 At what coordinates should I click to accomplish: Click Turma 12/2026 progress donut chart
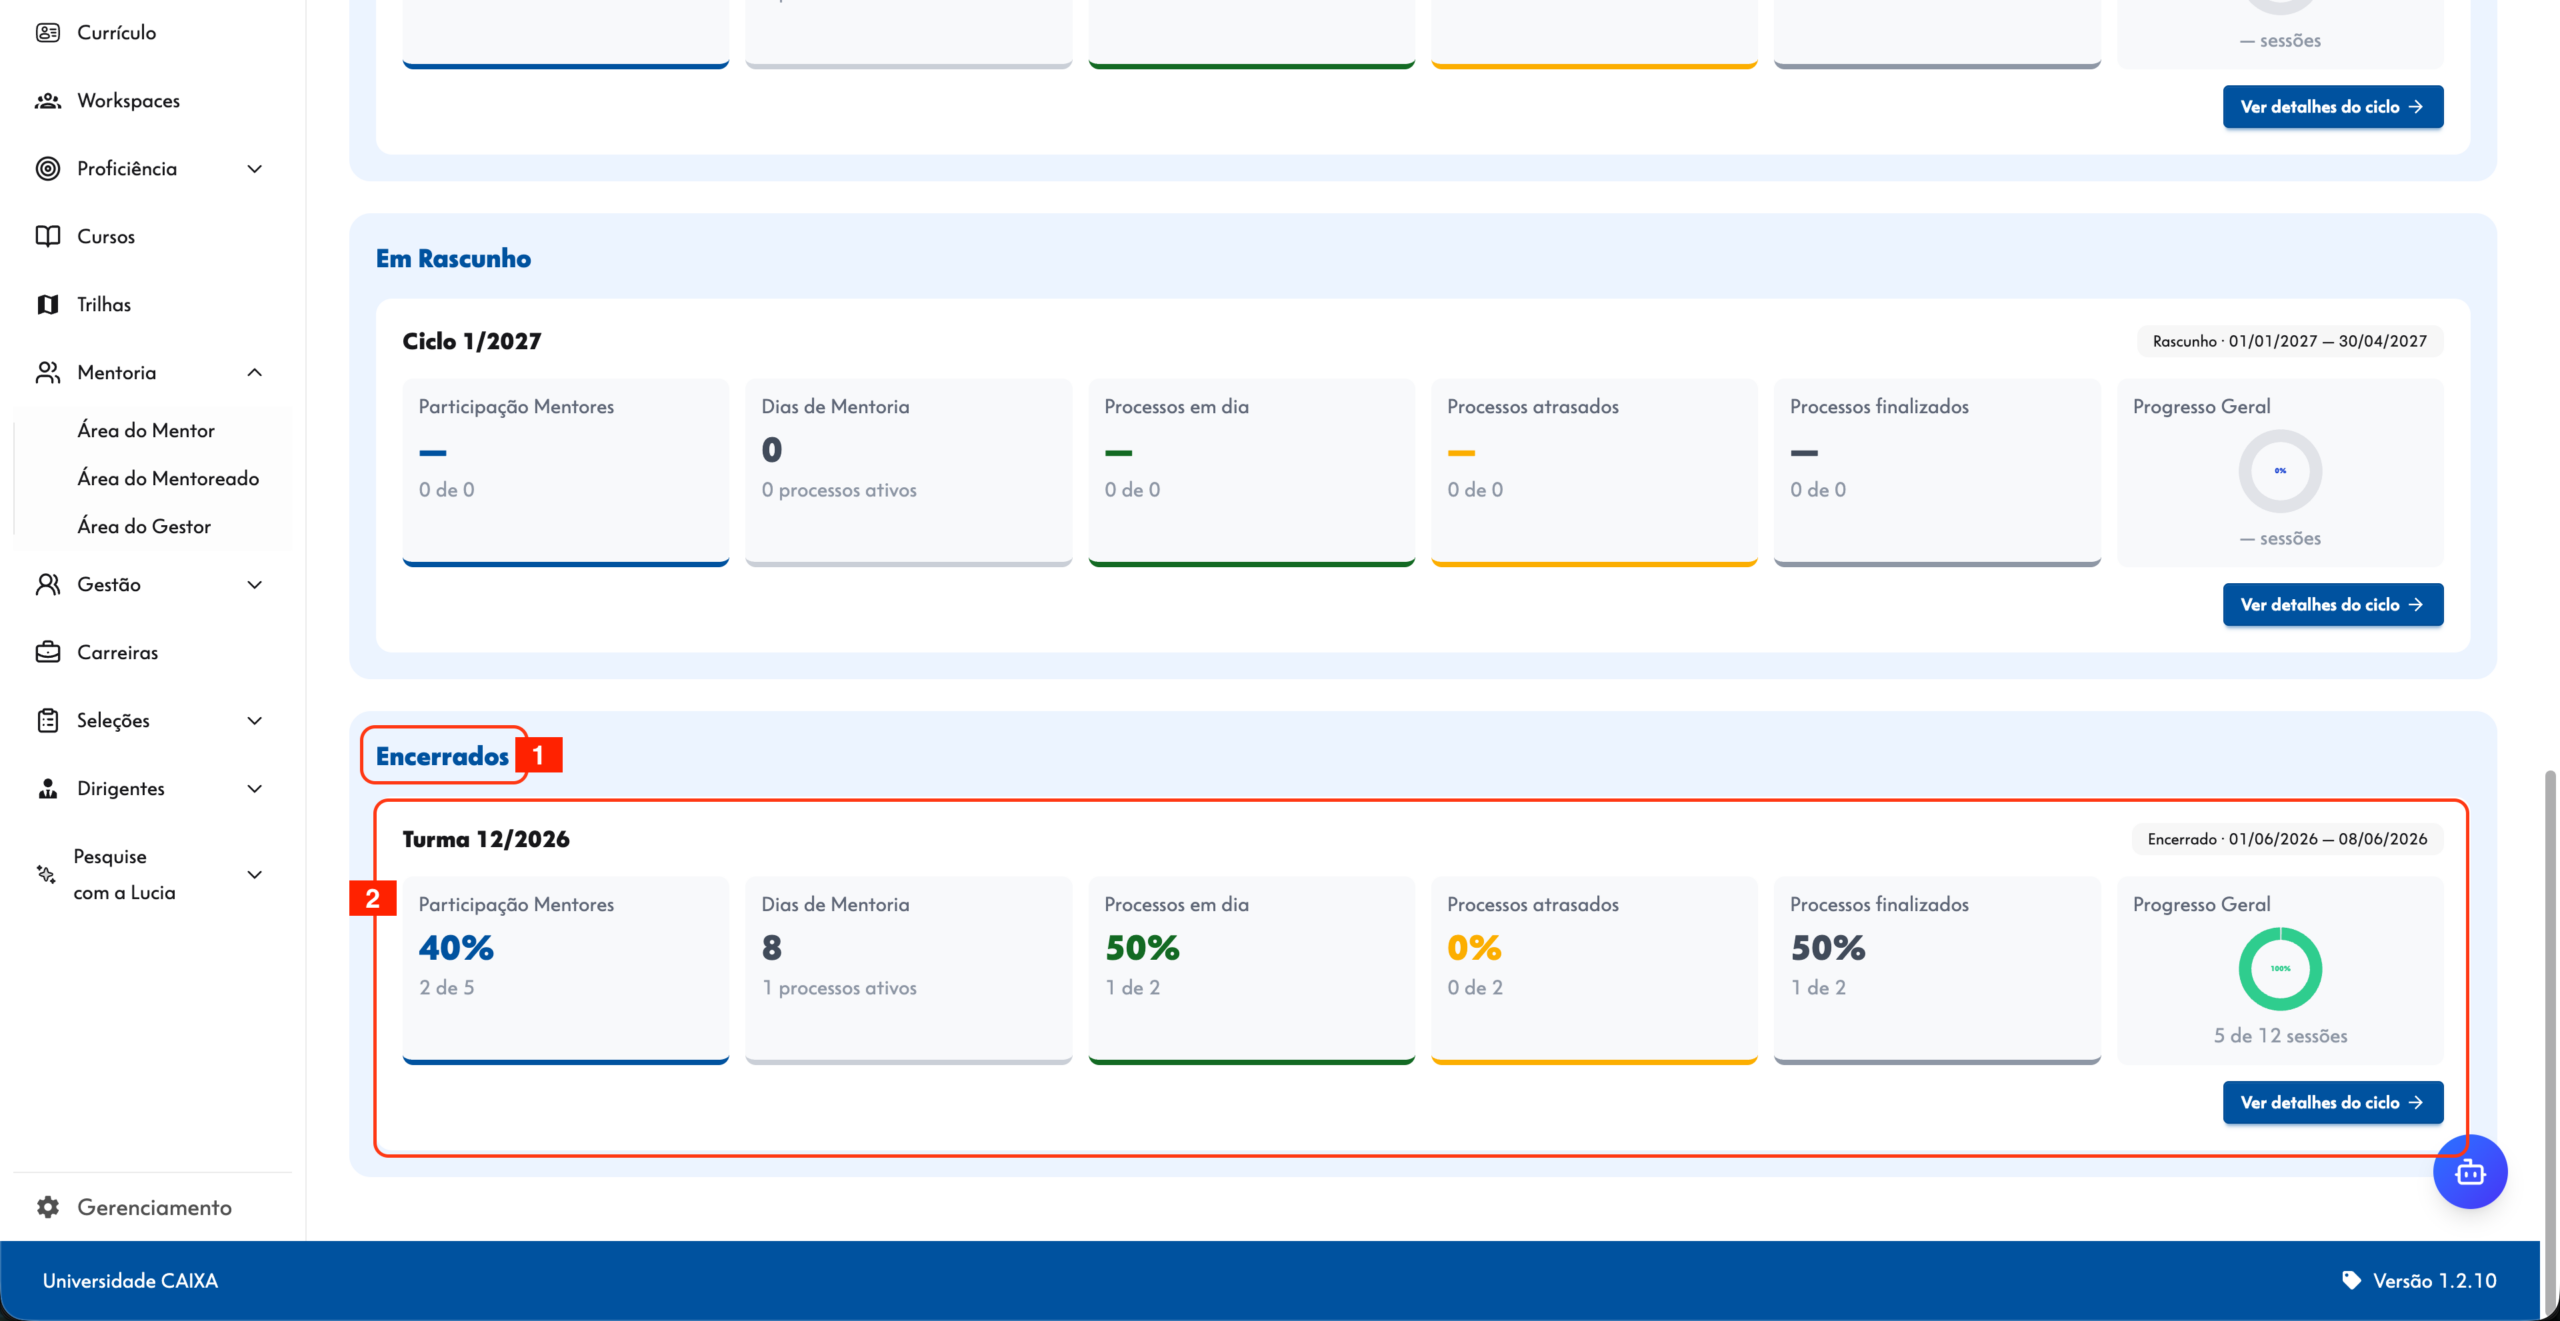(x=2280, y=969)
